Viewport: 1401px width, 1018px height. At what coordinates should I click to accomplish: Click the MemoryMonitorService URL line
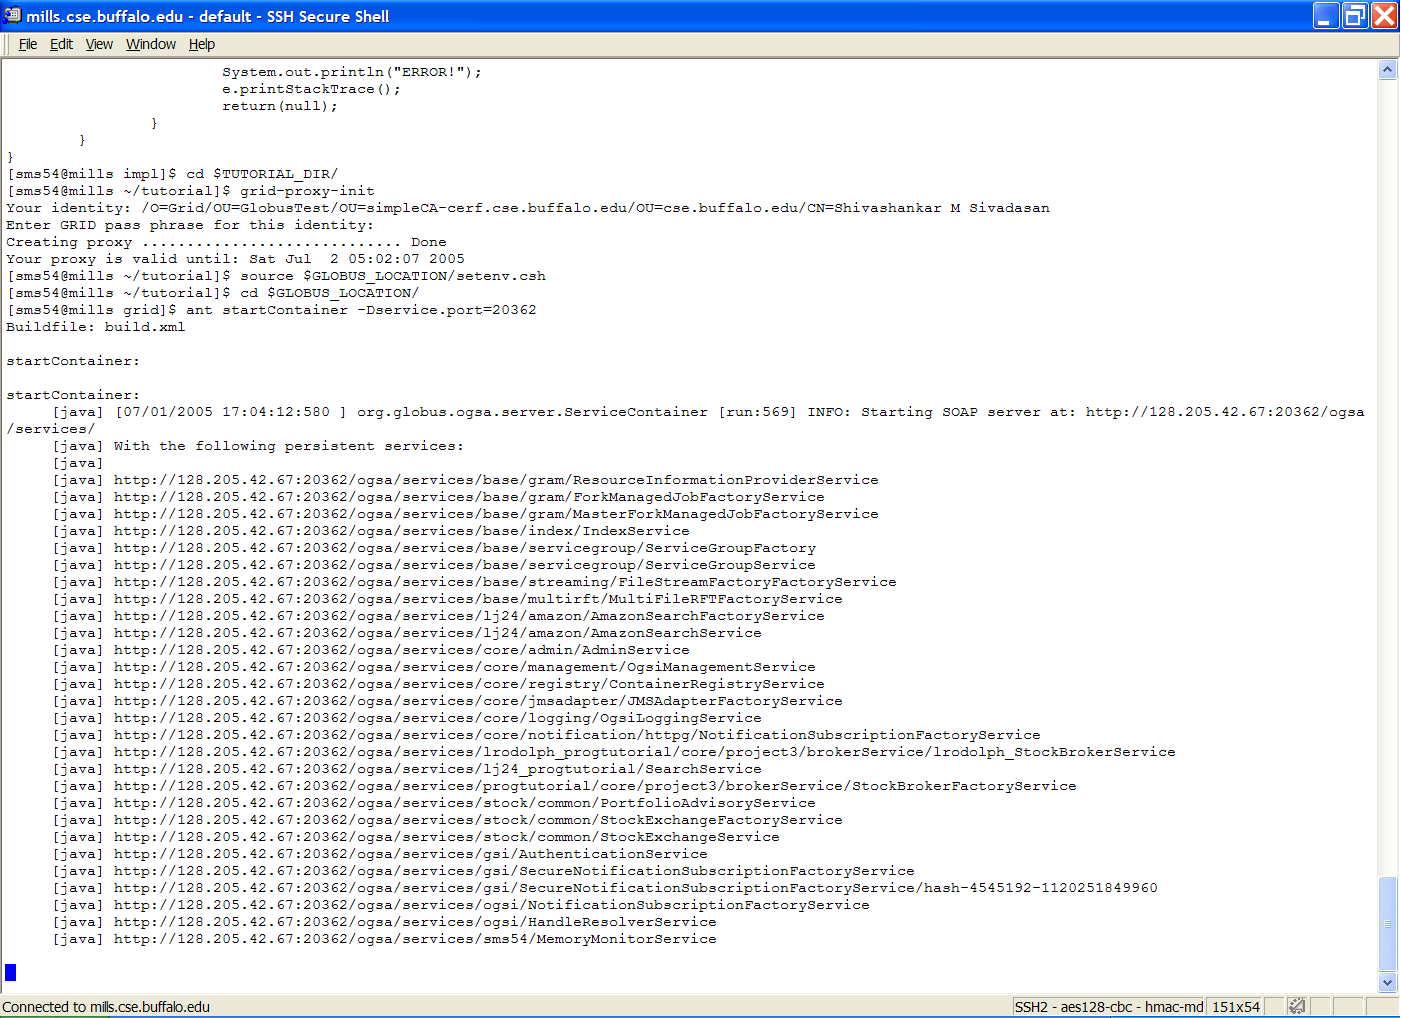tap(414, 939)
